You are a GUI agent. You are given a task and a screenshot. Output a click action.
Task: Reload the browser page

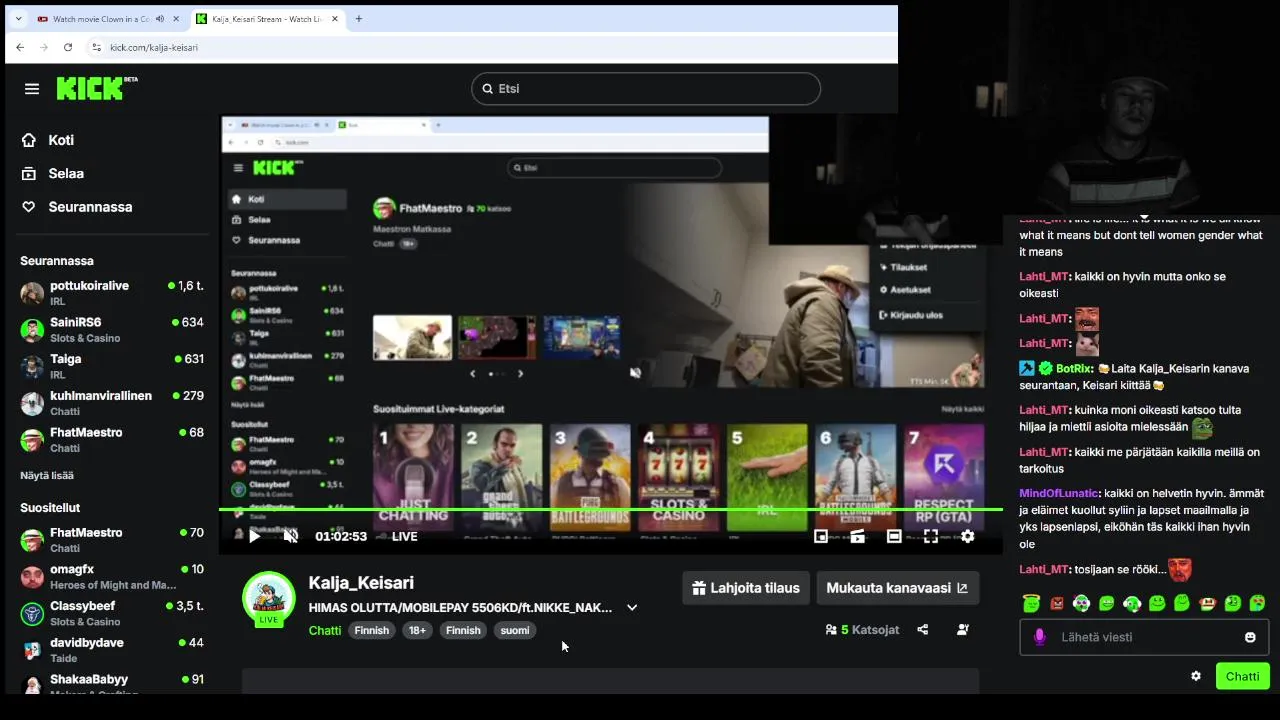68,47
